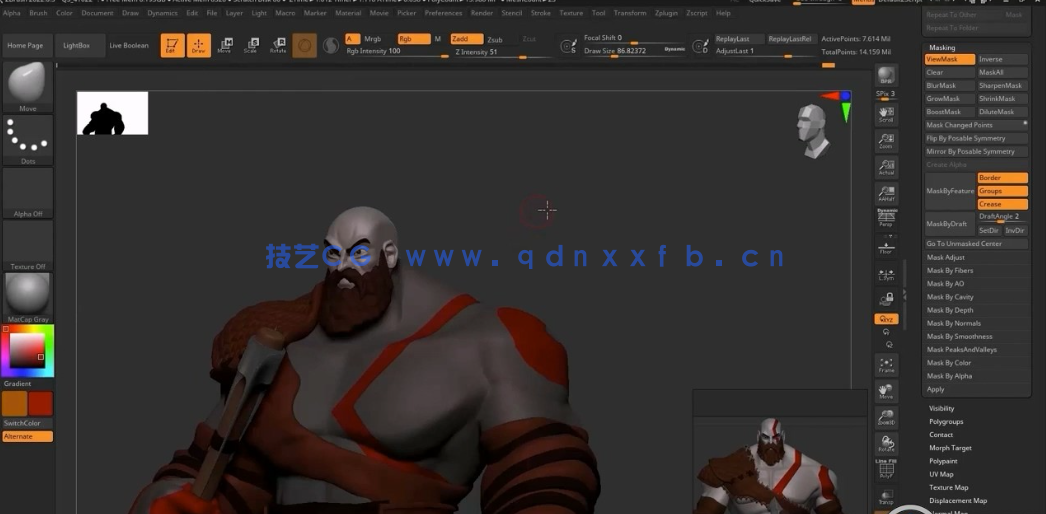
Task: Open the Render menu
Action: (482, 13)
